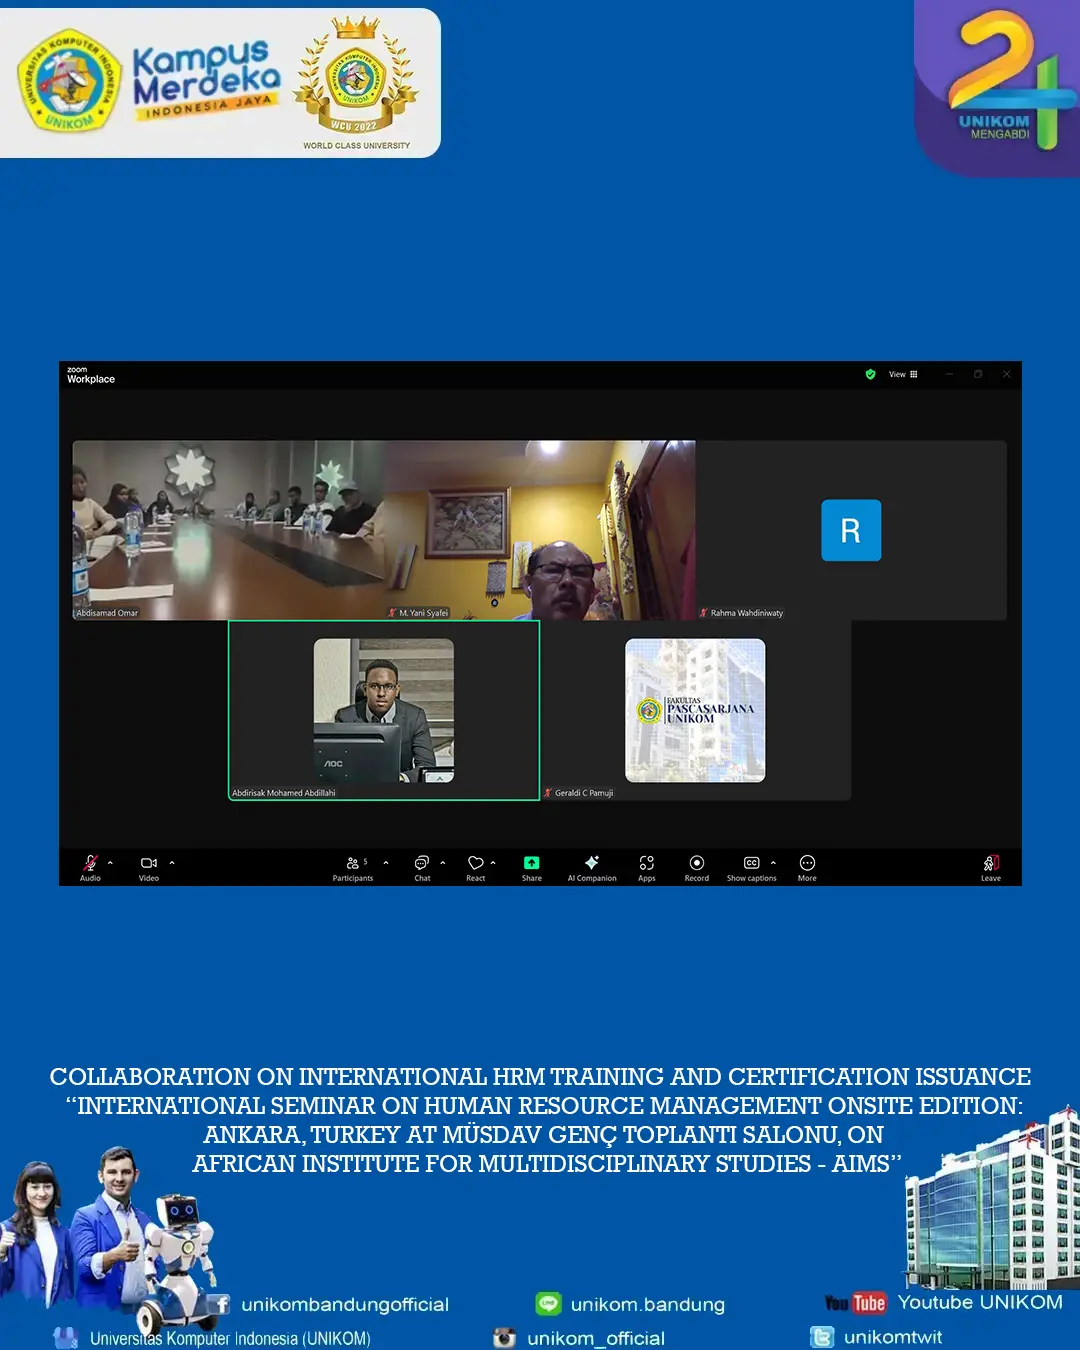The image size is (1080, 1350).
Task: Expand the video options arrow
Action: 172,863
